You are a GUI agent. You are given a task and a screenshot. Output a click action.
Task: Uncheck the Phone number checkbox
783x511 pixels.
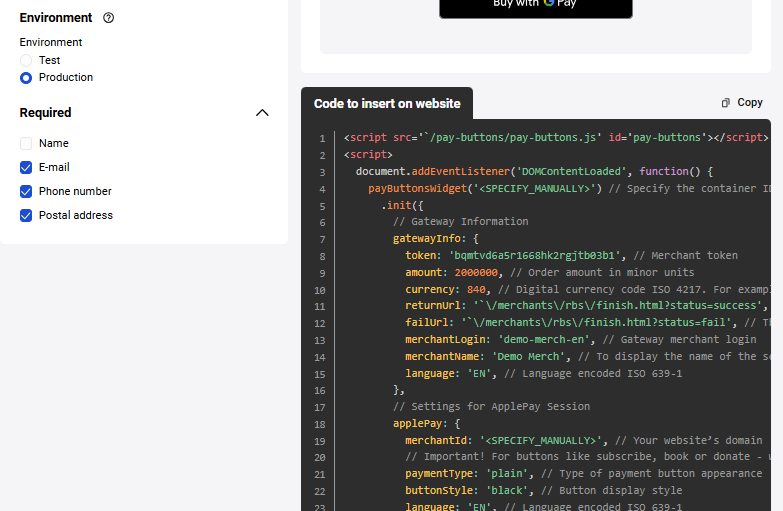(26, 192)
